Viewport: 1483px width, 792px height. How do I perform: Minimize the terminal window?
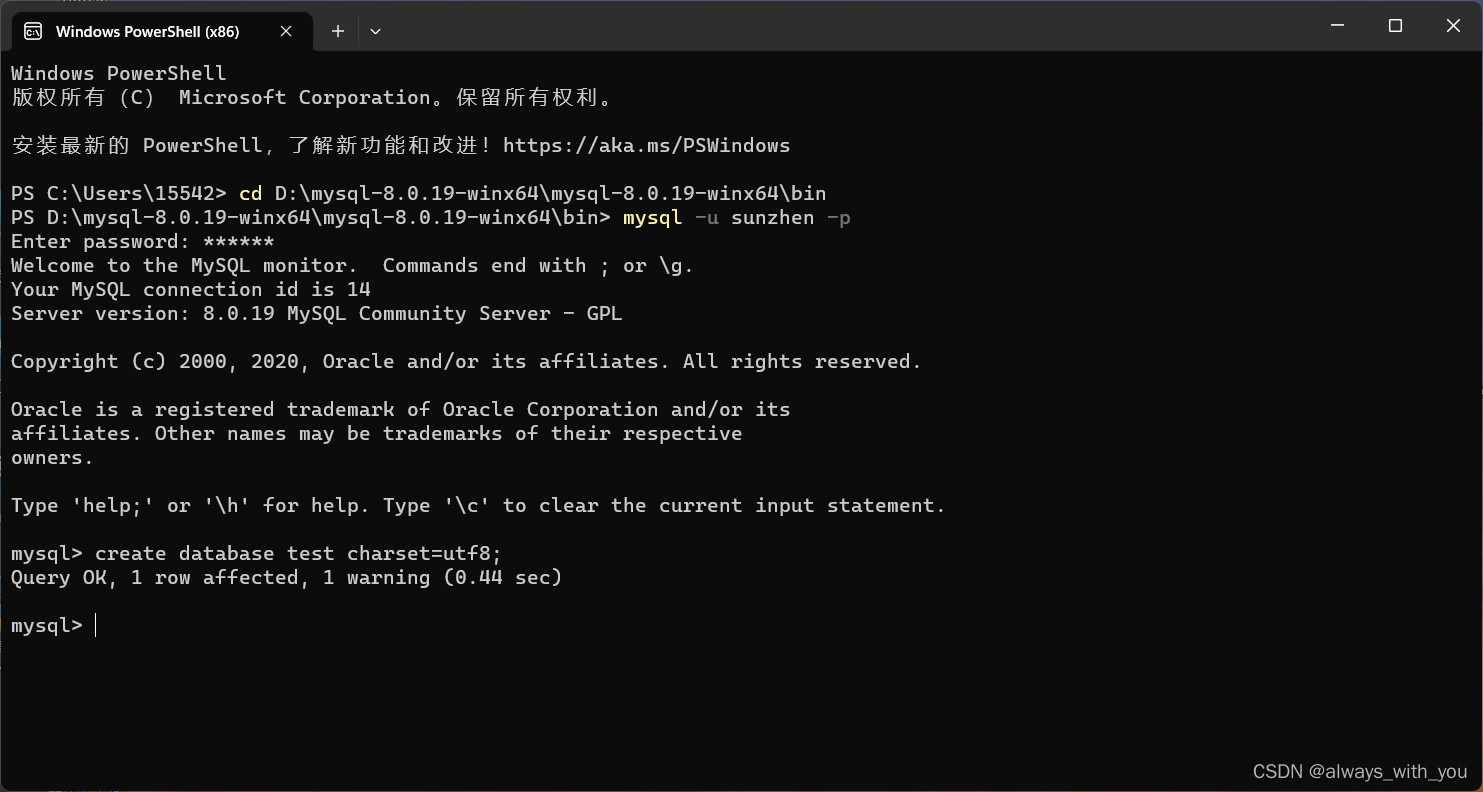coord(1337,25)
